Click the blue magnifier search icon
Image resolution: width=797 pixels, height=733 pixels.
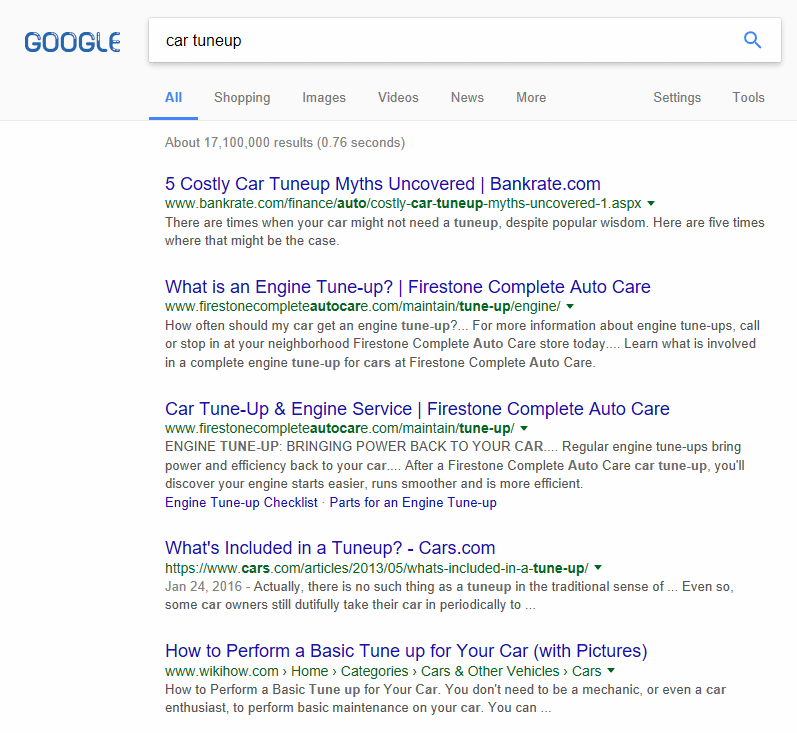[x=752, y=40]
